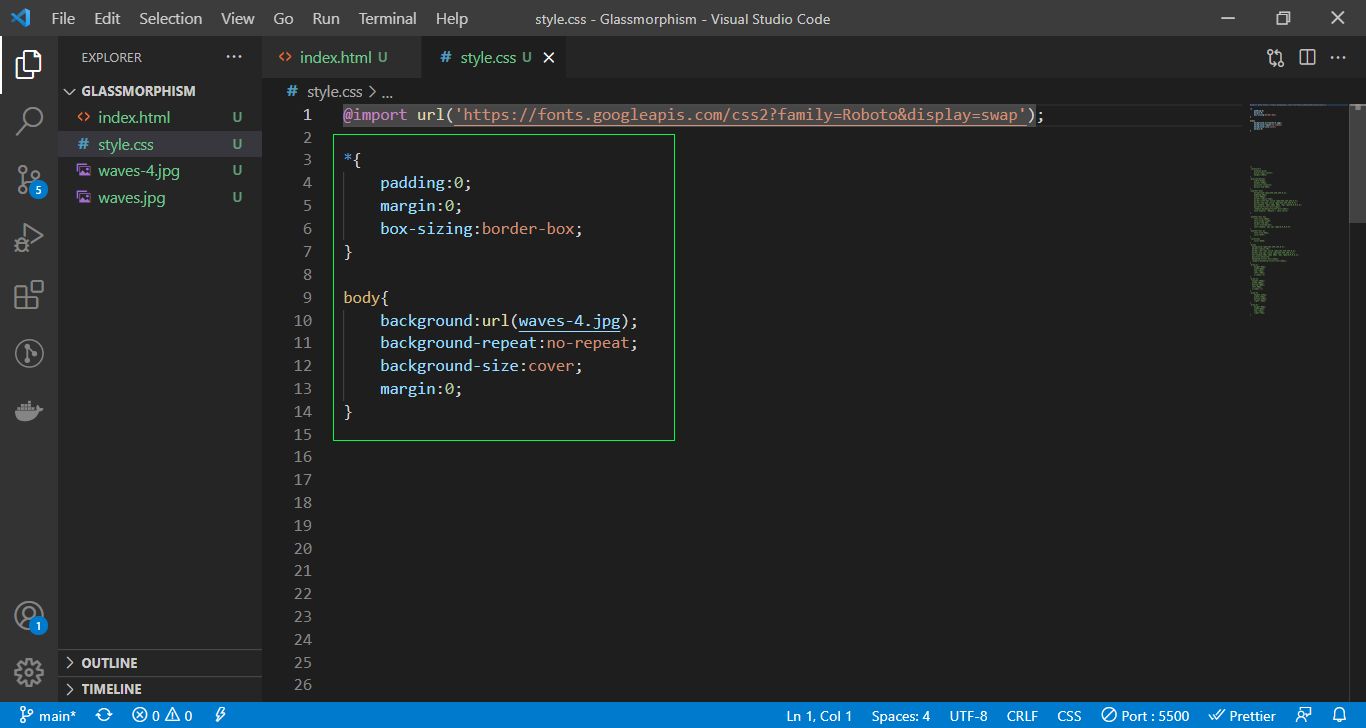Open the Explorer view in activity bar
This screenshot has height=728, width=1366.
(x=29, y=64)
